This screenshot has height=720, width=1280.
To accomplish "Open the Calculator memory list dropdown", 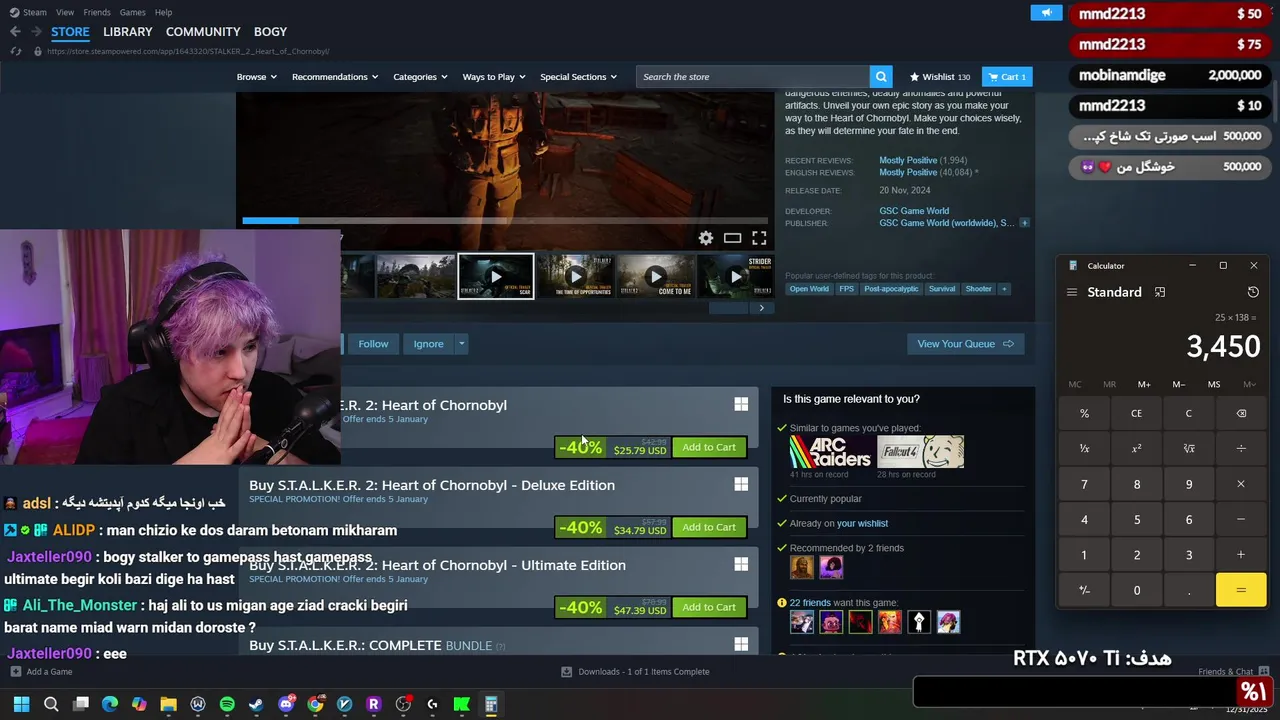I will (x=1249, y=384).
